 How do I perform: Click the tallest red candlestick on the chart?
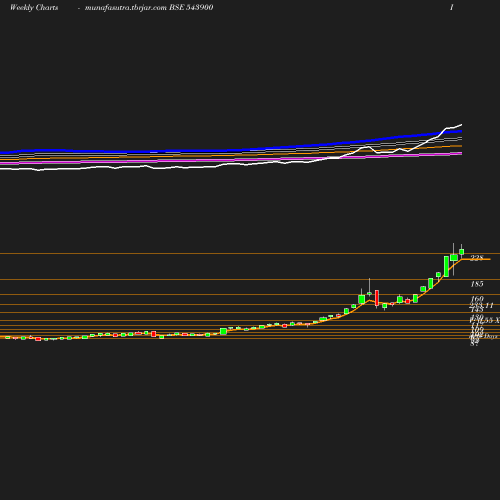(377, 298)
